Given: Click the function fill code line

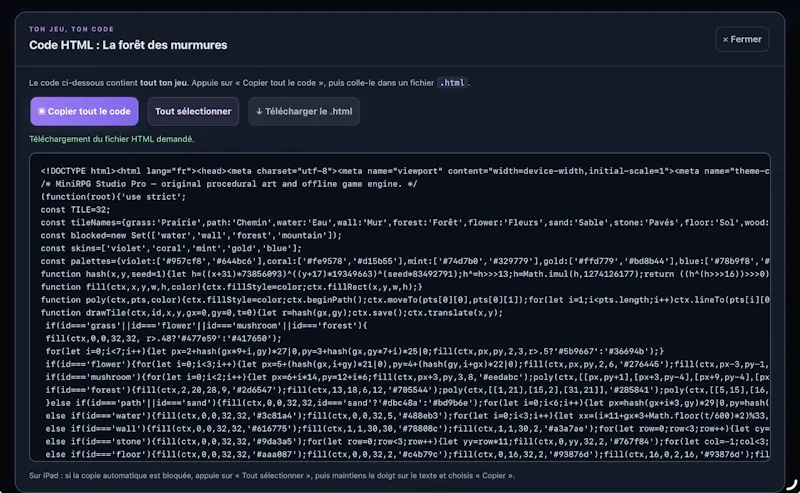Looking at the screenshot, I should tap(232, 287).
